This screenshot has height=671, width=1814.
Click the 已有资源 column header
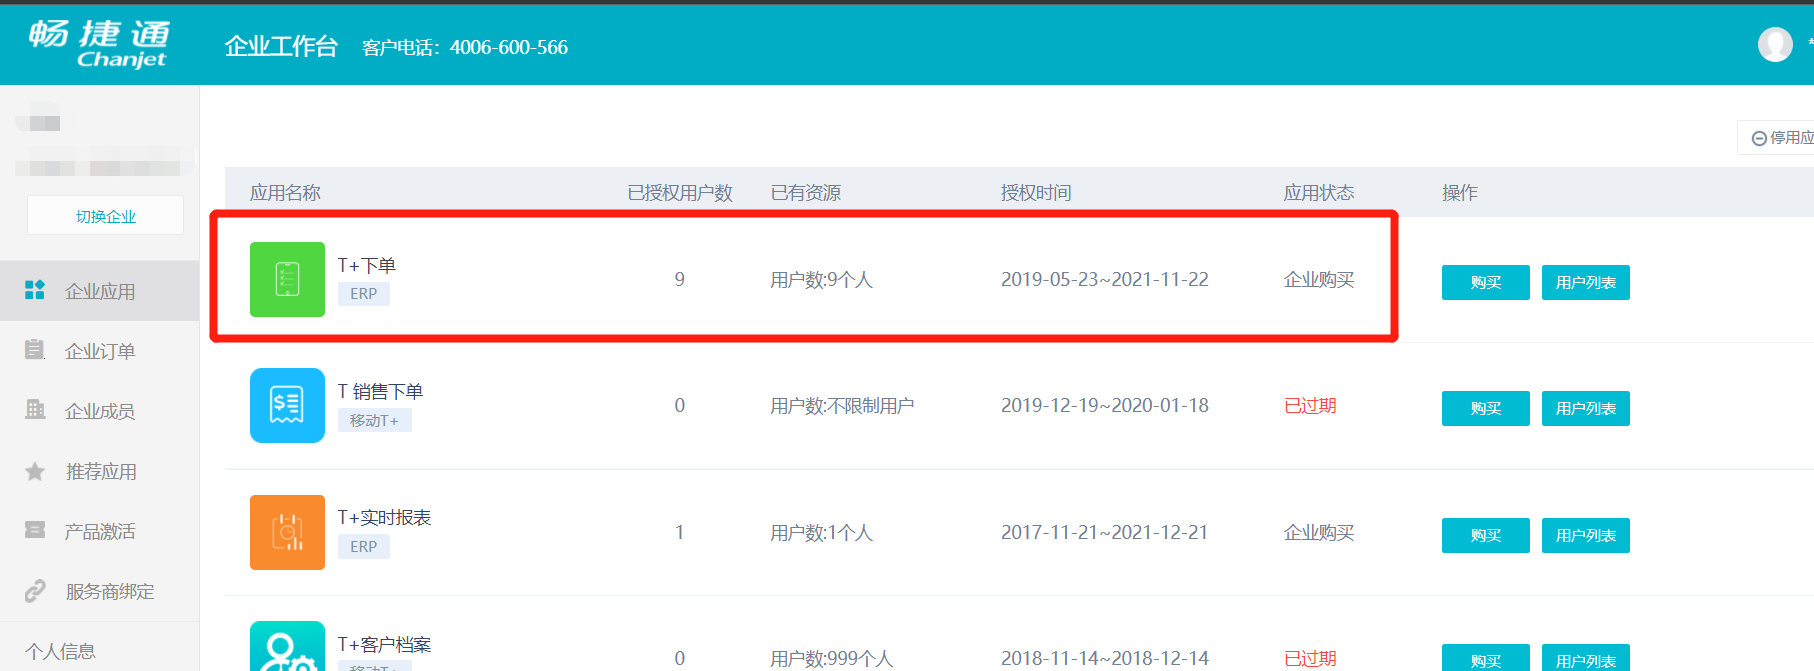(806, 192)
